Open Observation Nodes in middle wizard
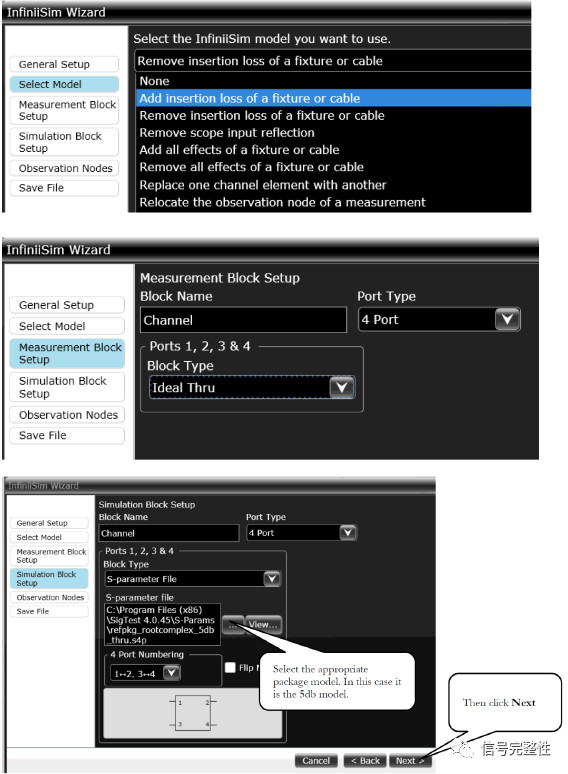 point(67,415)
